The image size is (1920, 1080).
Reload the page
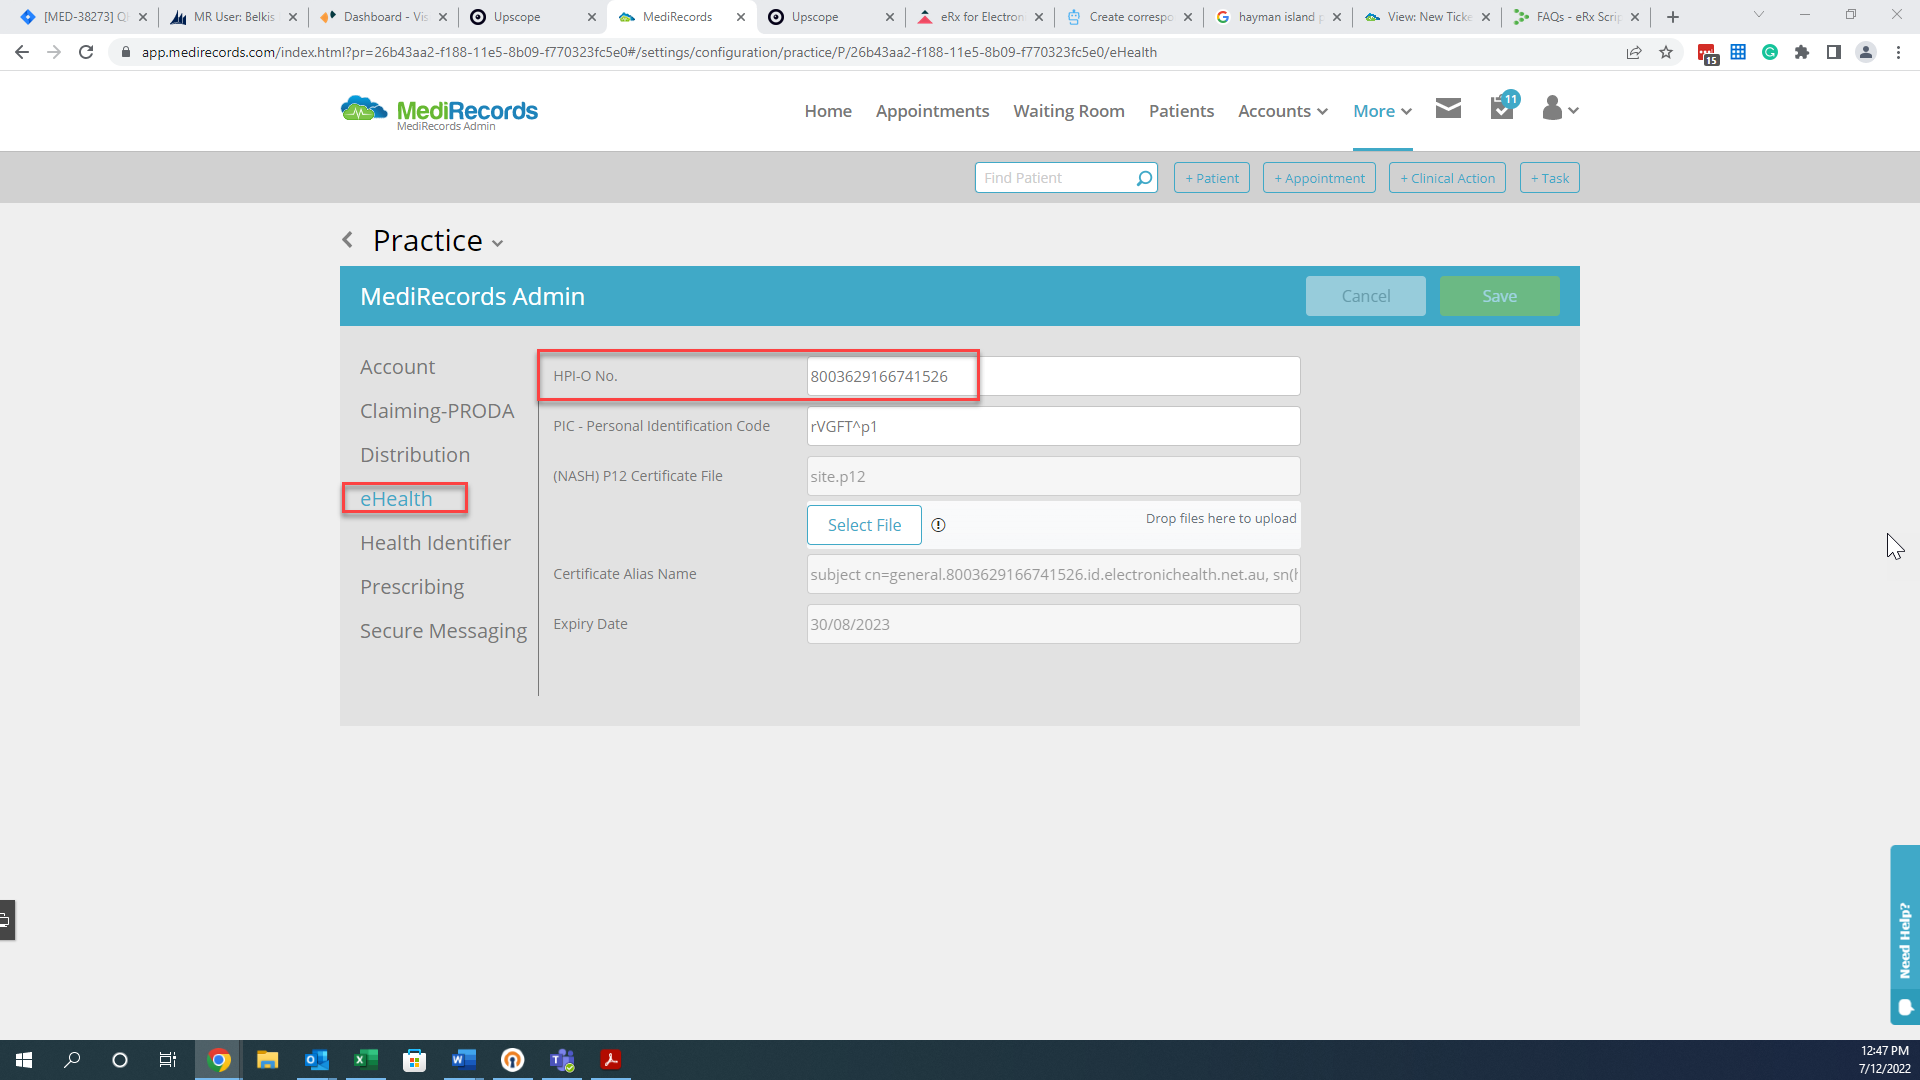[86, 52]
